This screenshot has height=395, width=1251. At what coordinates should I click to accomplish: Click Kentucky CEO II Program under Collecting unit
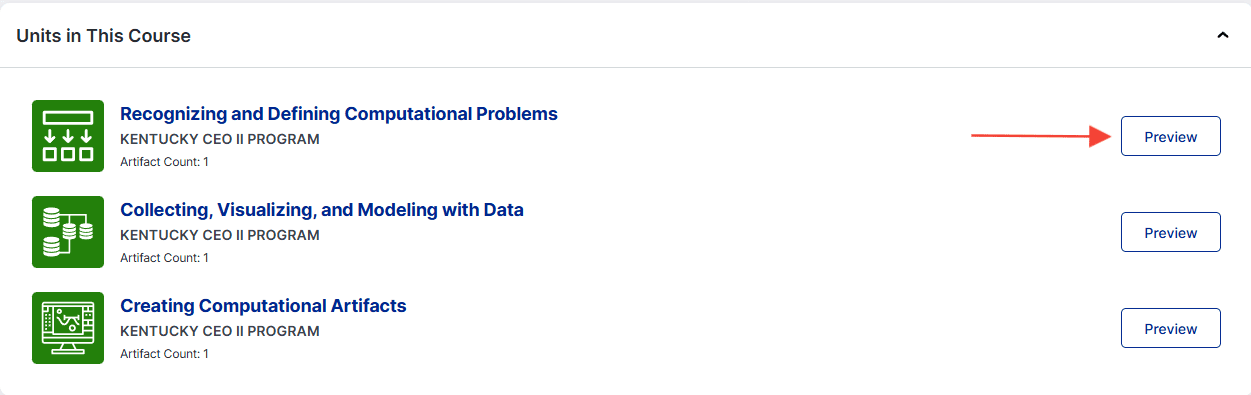pos(220,235)
